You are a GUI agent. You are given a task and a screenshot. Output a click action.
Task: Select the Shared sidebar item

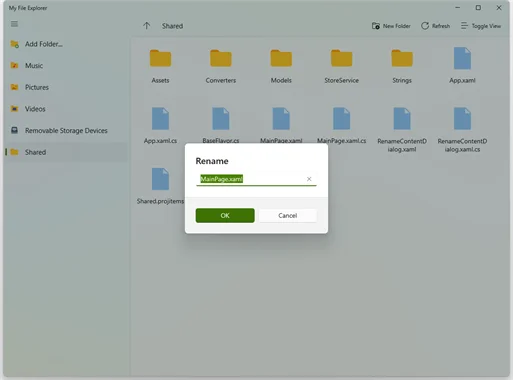pos(66,152)
